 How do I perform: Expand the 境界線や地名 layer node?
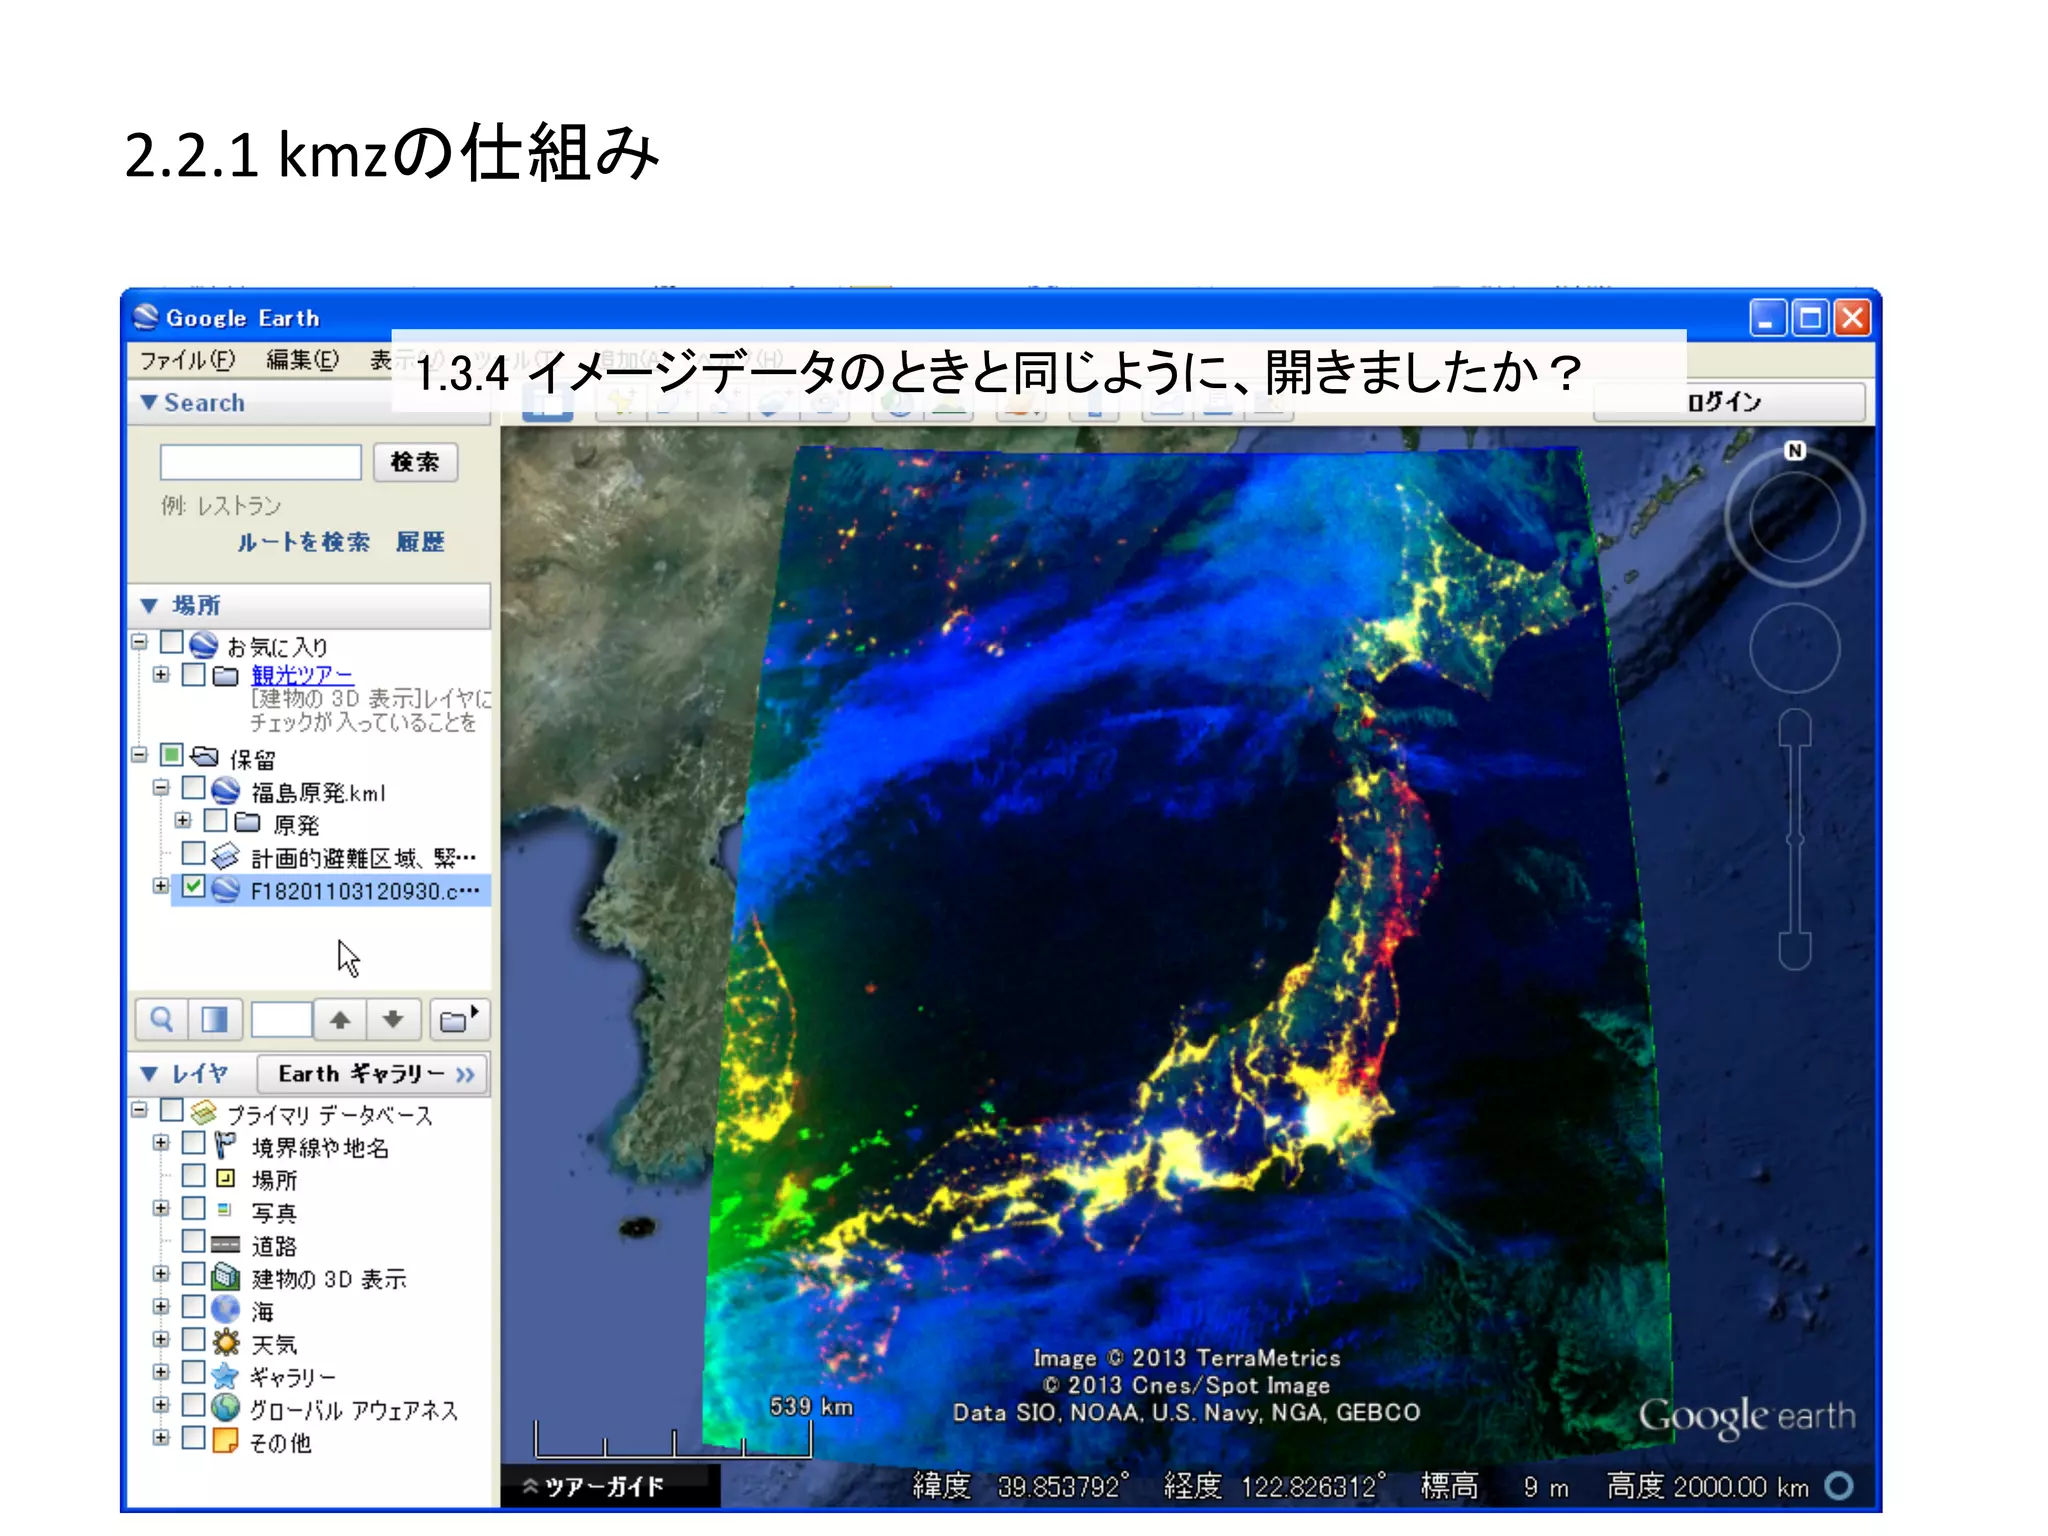click(161, 1143)
